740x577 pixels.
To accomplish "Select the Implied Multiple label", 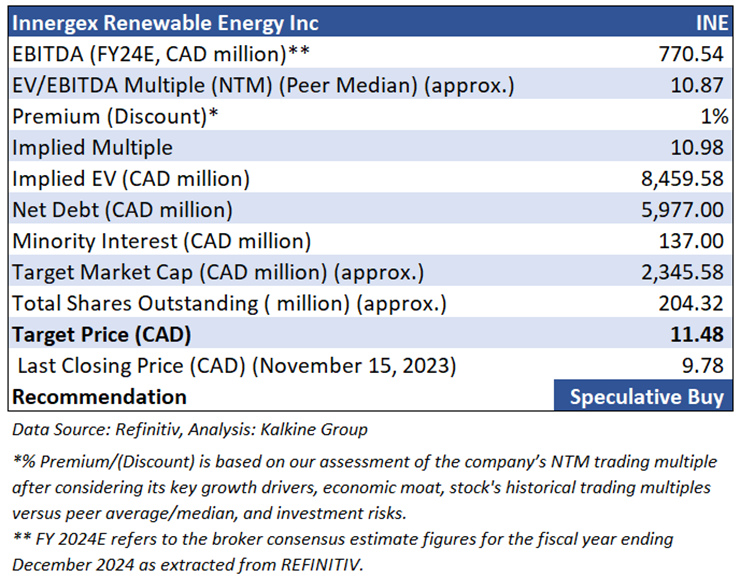I will point(92,147).
